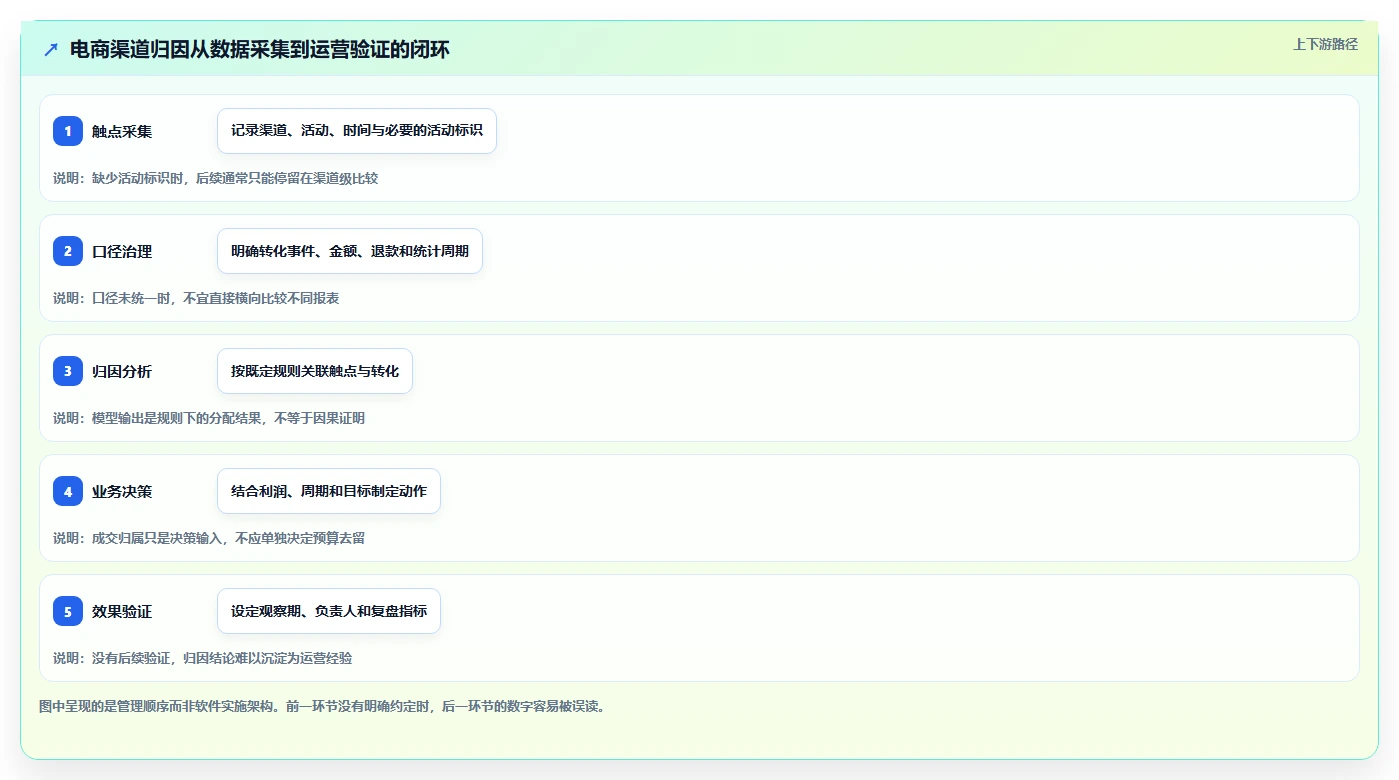Image resolution: width=1399 pixels, height=780 pixels.
Task: Select the 上下游路径 label
Action: [x=1325, y=44]
